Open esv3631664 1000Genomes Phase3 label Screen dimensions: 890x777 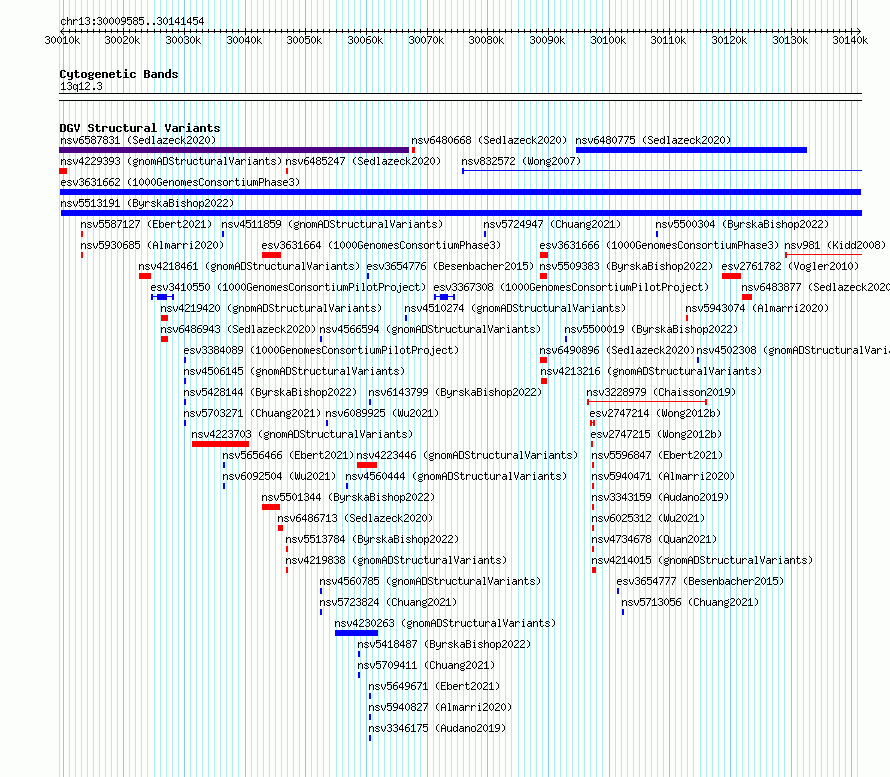[x=381, y=245]
